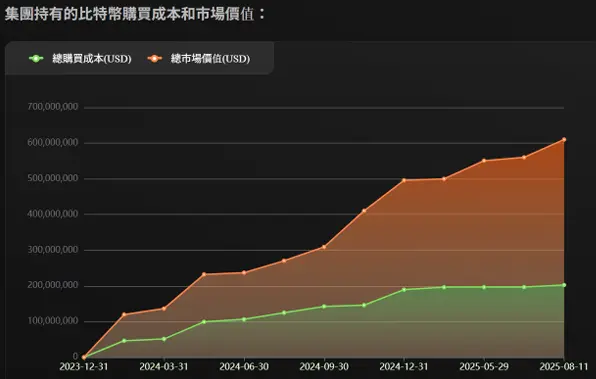
Task: Toggle the 總市場價值(USD) legend series
Action: tap(198, 59)
